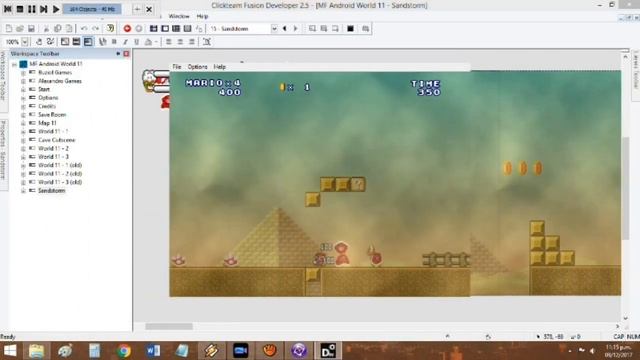
Task: Pause the running application
Action: [31, 9]
